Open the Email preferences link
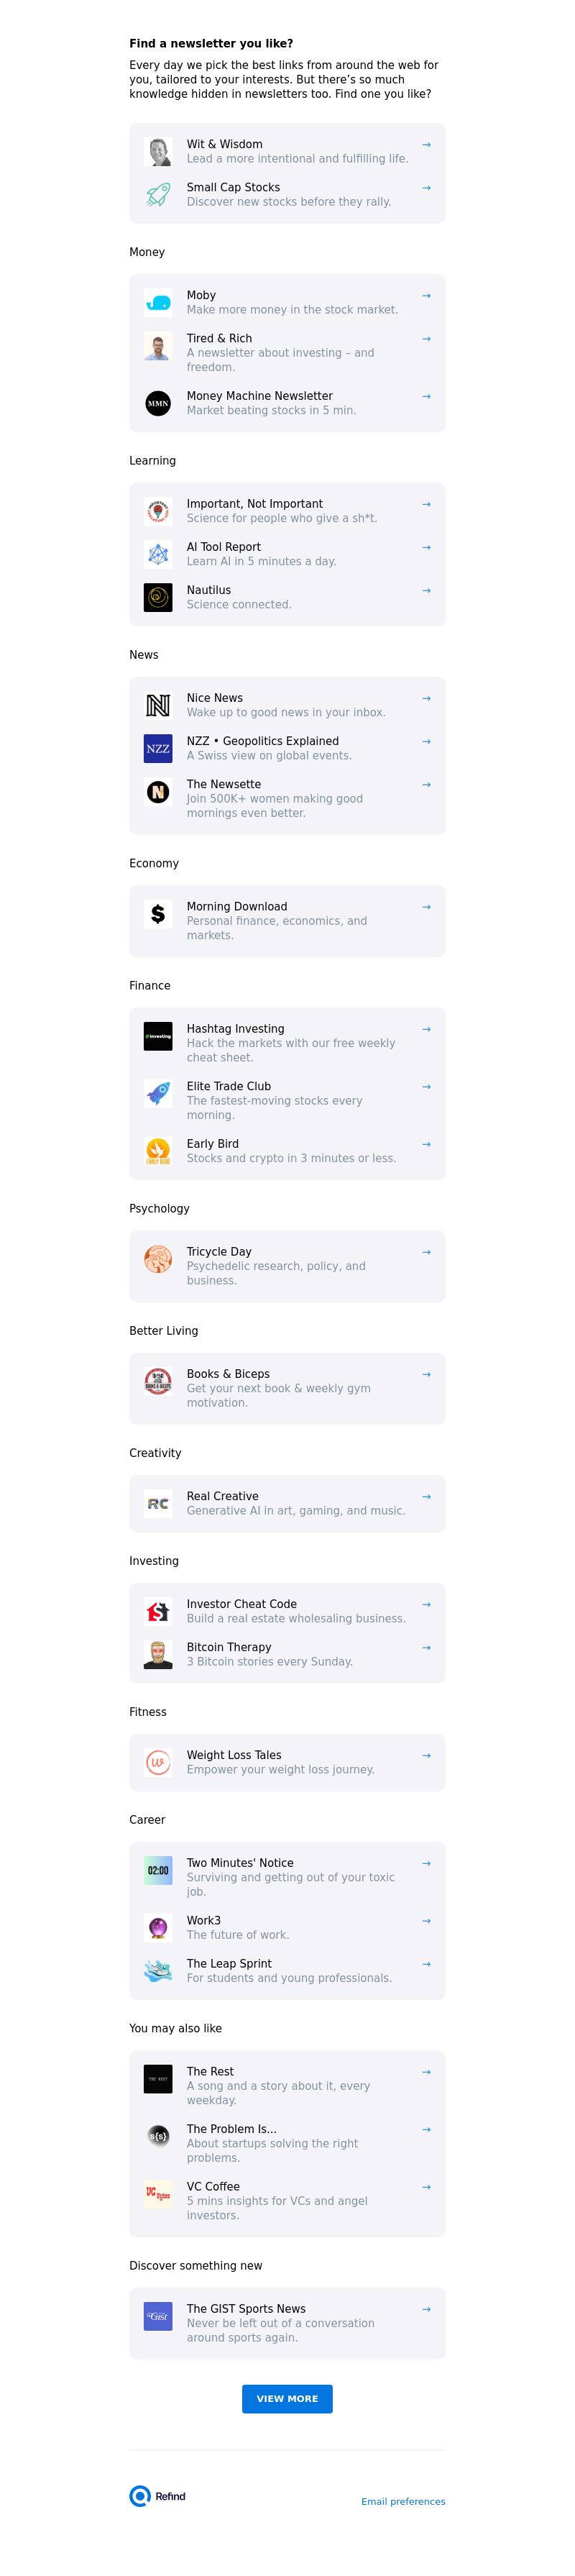 tap(403, 2502)
